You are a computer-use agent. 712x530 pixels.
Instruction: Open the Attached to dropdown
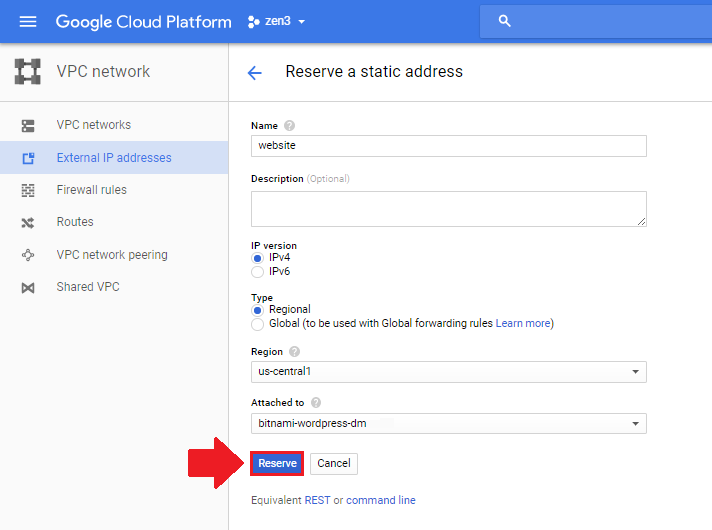pos(449,423)
